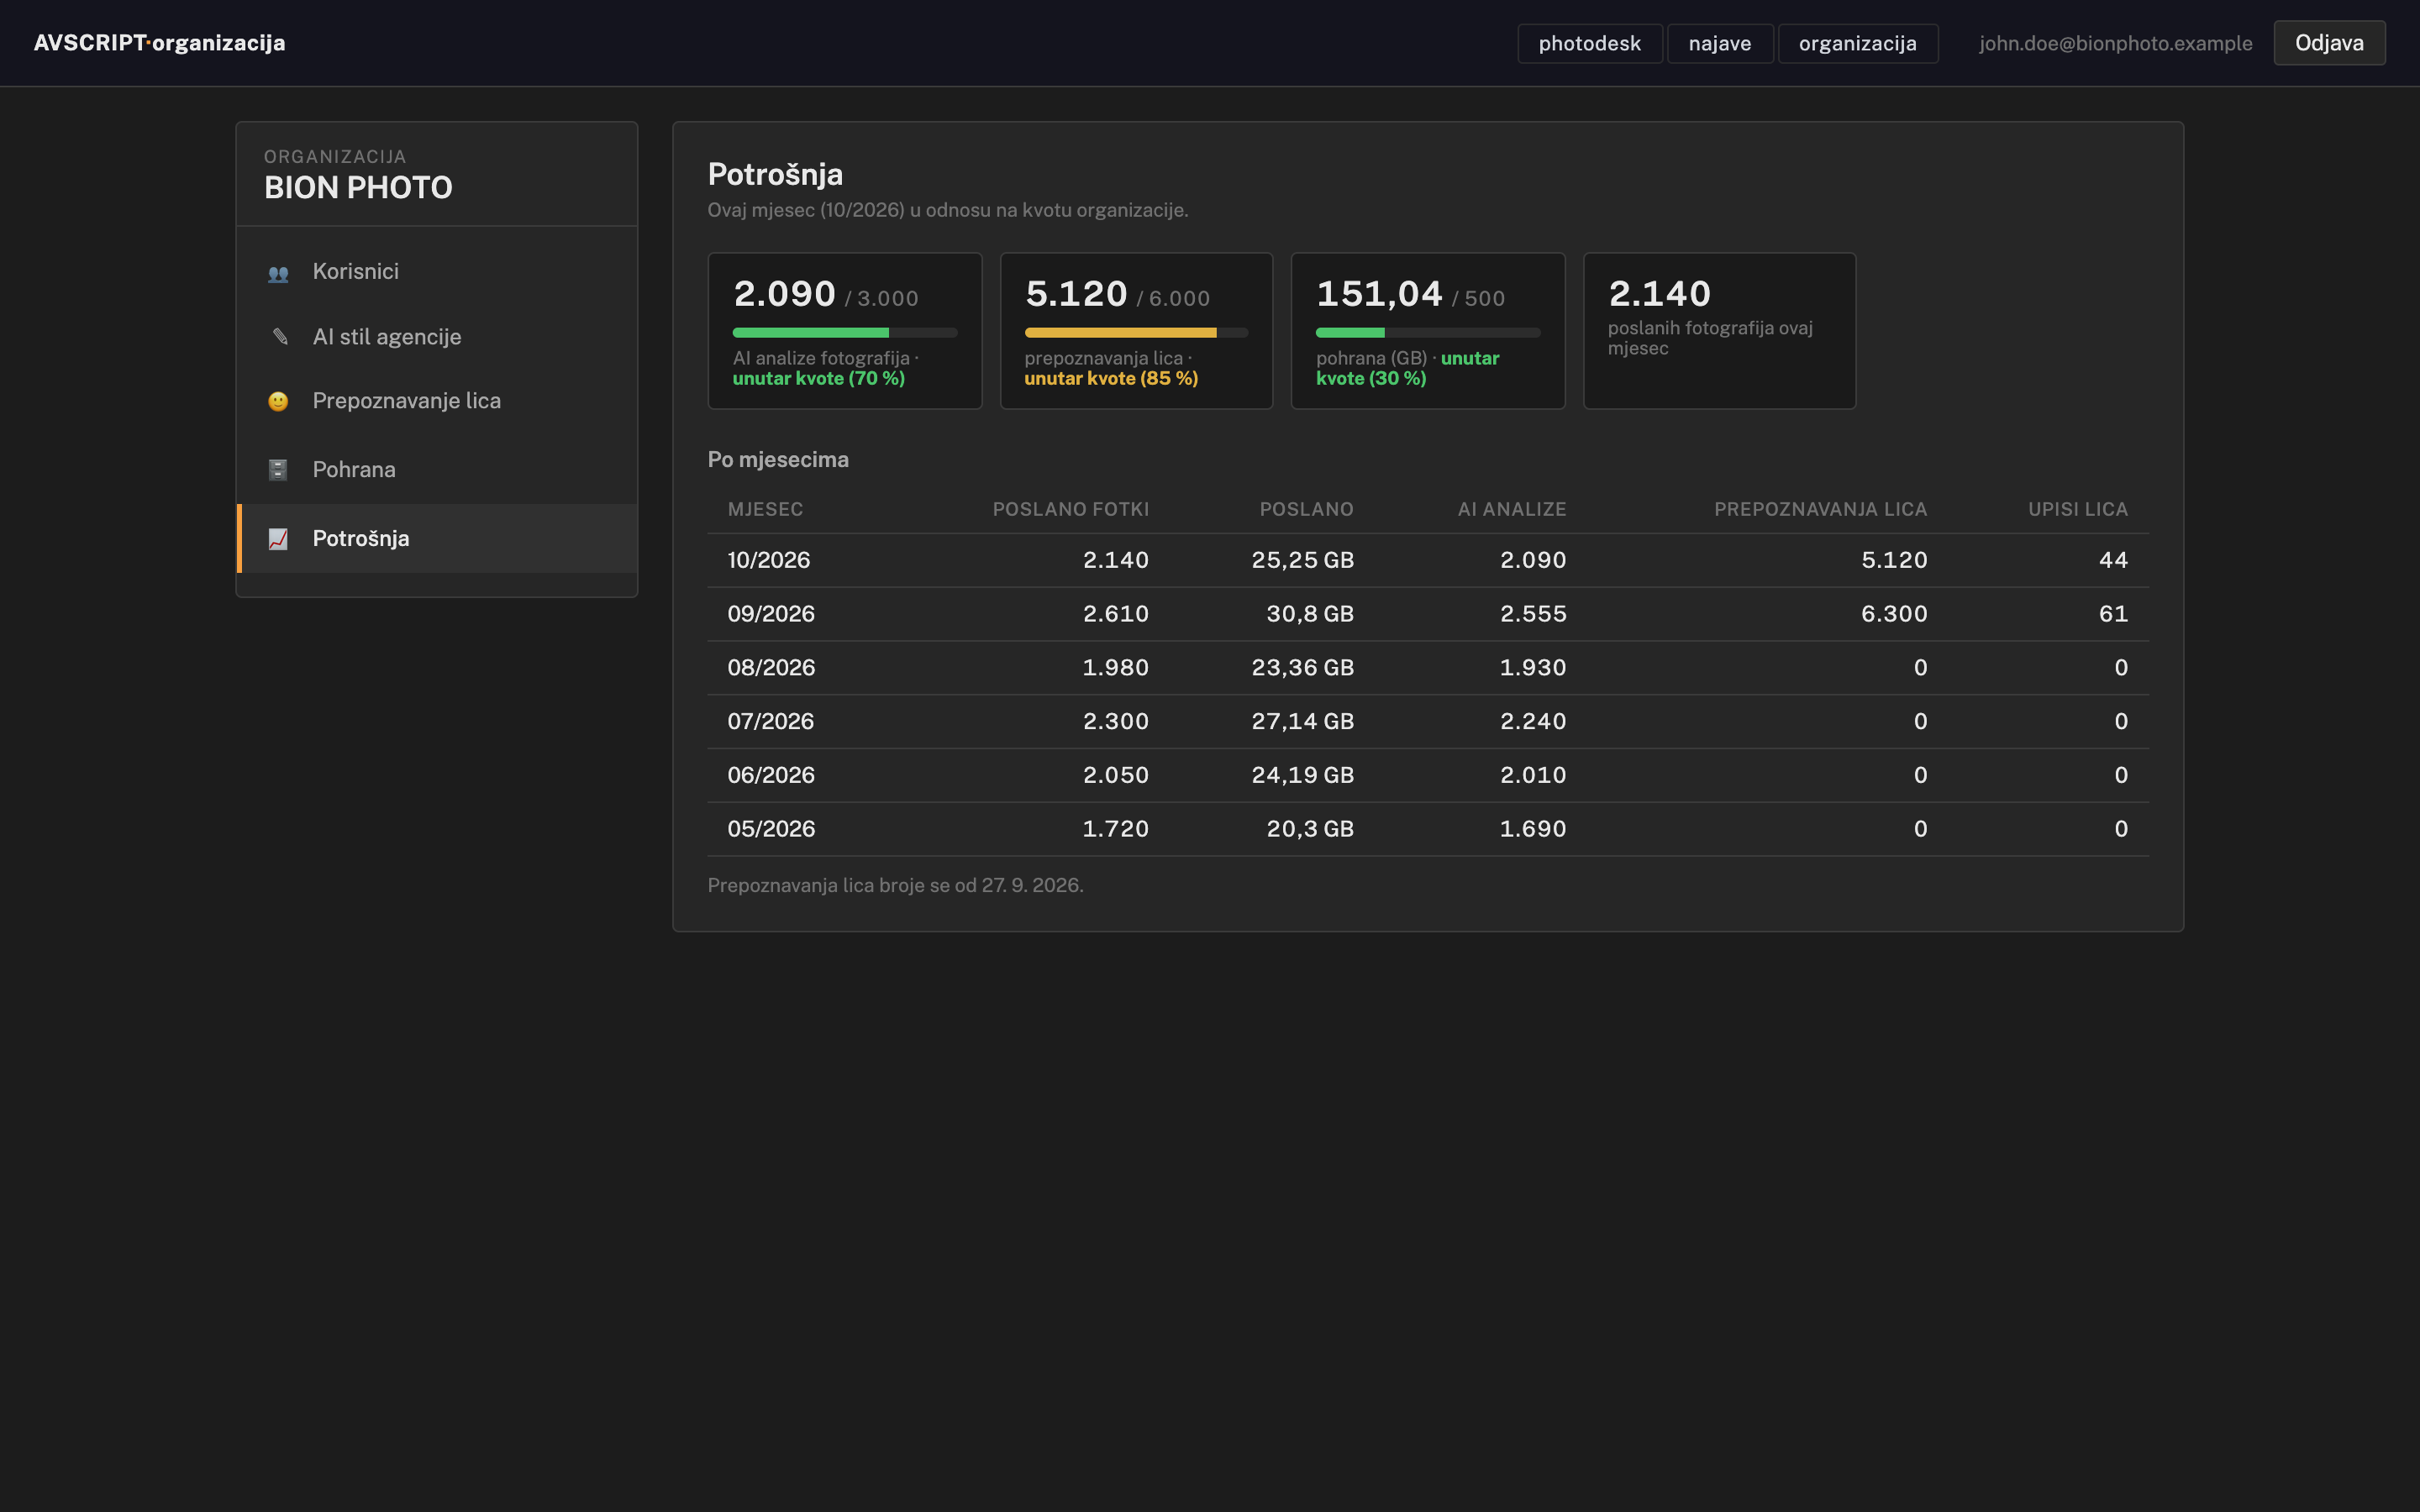This screenshot has width=2420, height=1512.
Task: Click the UPISI LICA column header
Action: pyautogui.click(x=2077, y=509)
